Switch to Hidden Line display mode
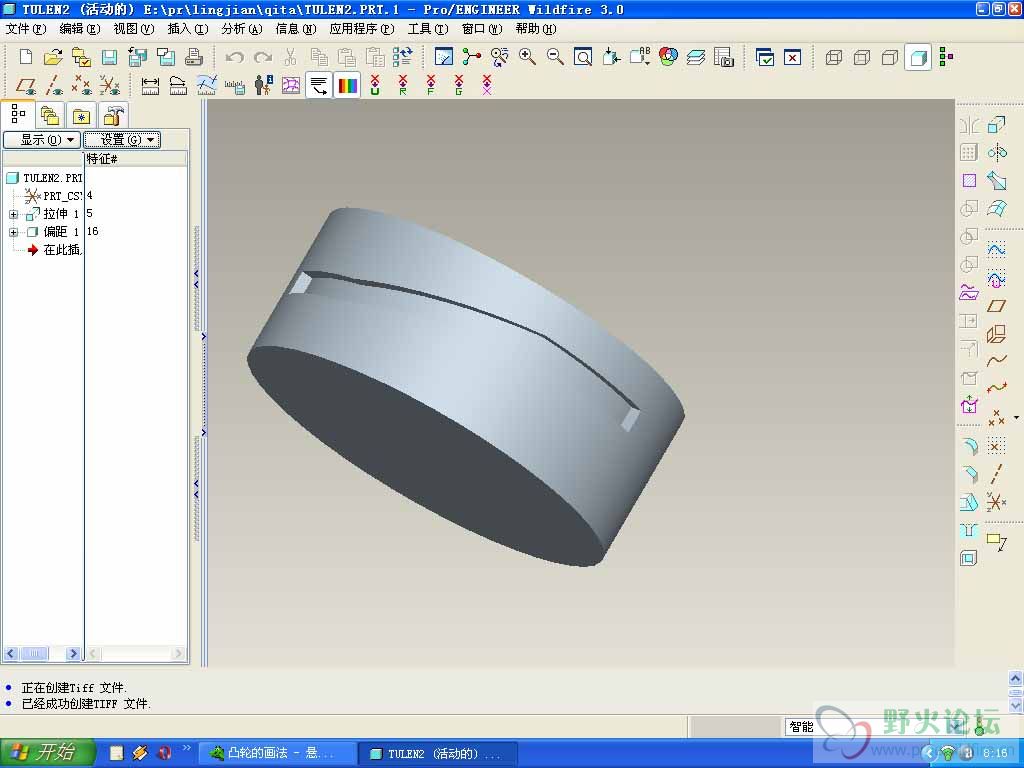The image size is (1024, 768). point(861,57)
